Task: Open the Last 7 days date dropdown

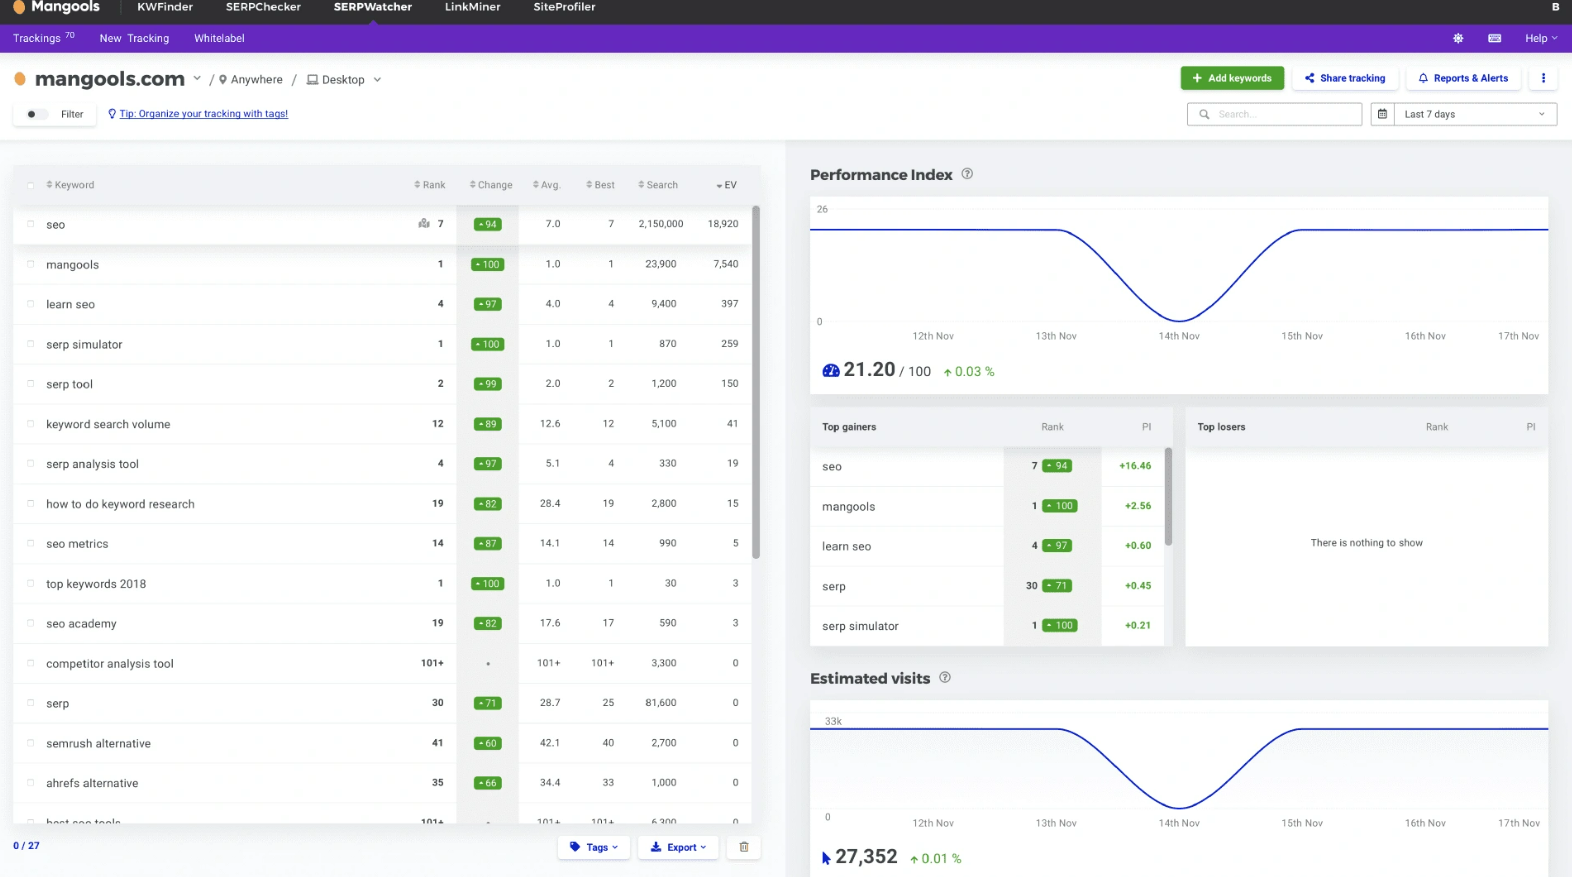Action: tap(1473, 114)
